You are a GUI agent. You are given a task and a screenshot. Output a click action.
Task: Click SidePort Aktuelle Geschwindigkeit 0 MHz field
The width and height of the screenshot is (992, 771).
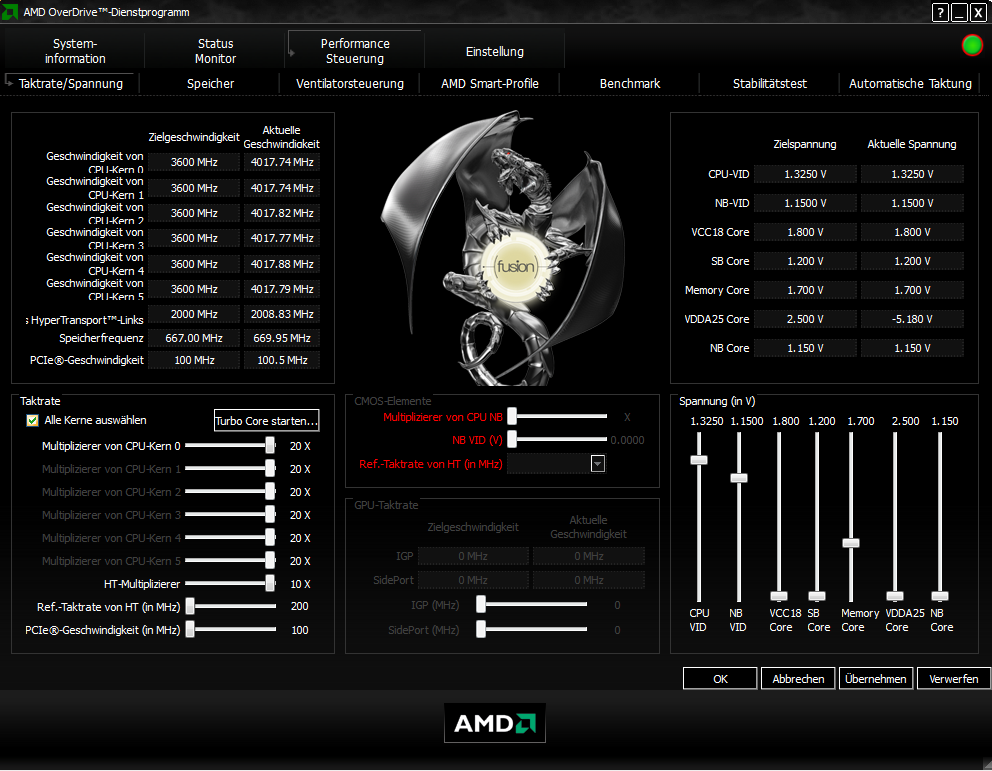pos(588,580)
